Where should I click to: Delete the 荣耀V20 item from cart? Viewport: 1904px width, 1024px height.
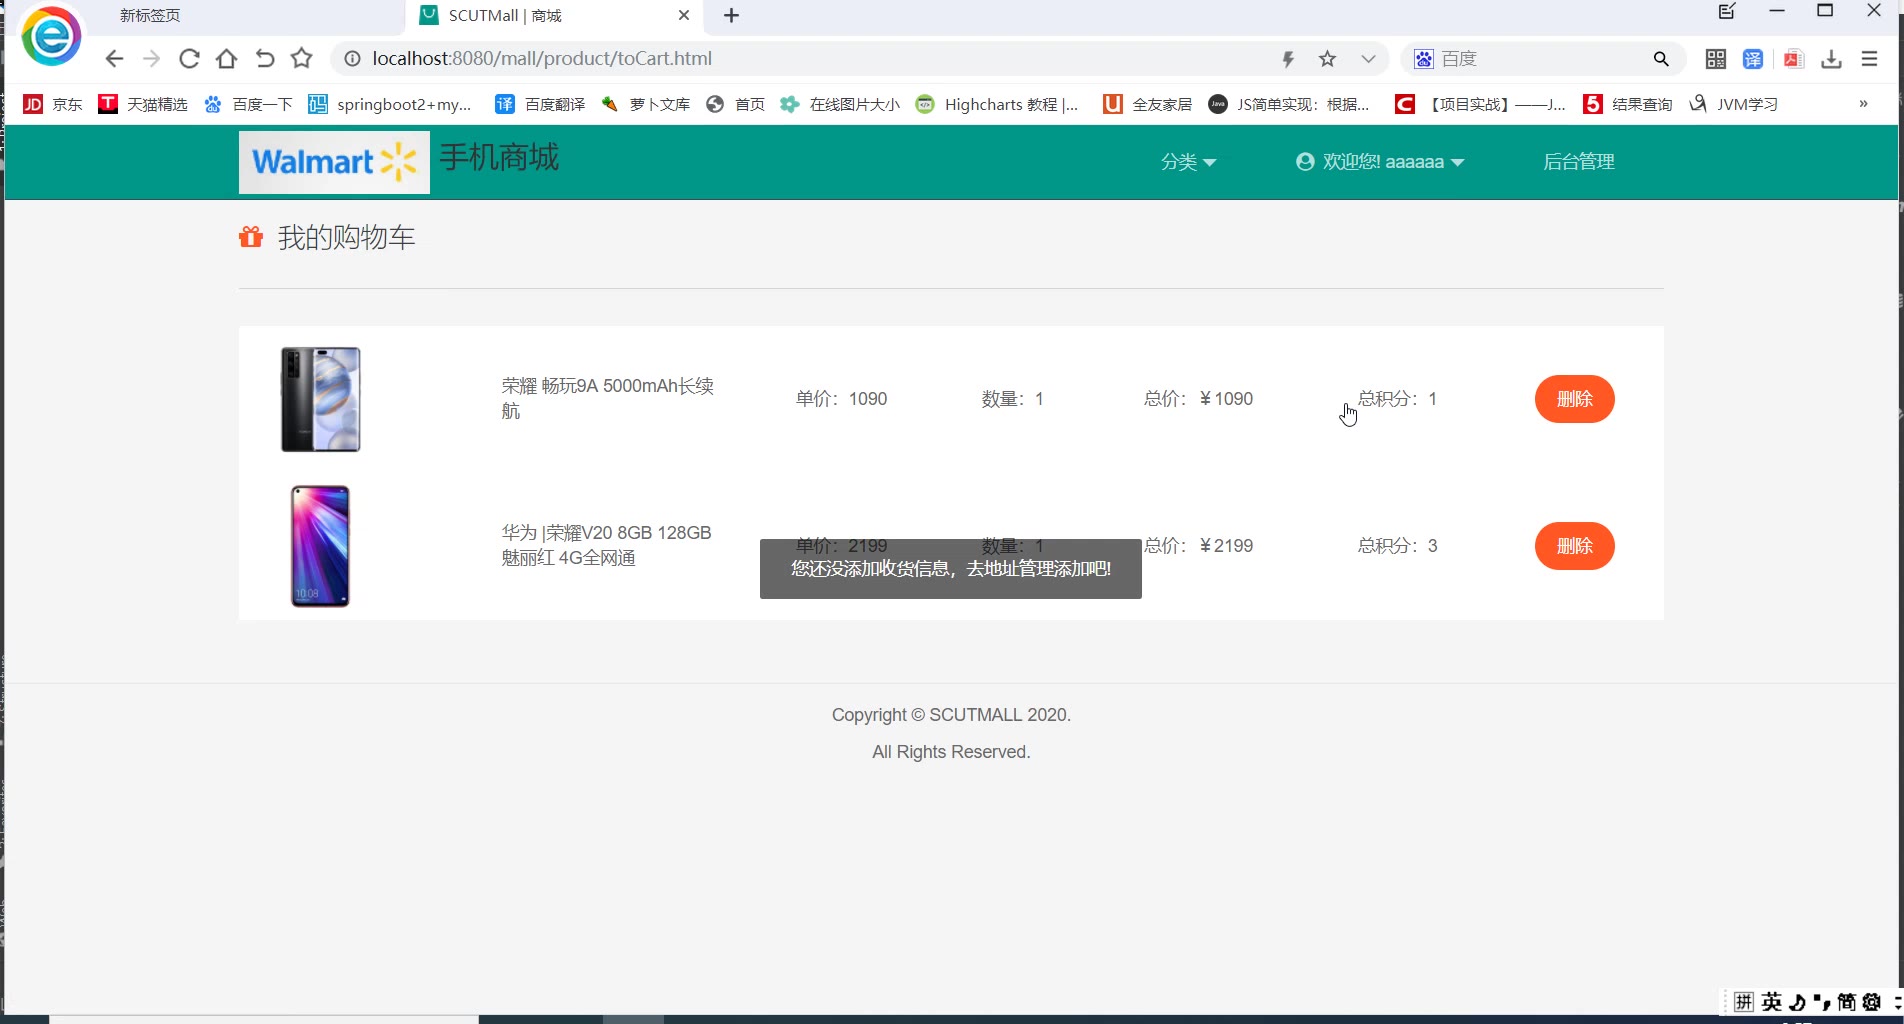point(1575,546)
